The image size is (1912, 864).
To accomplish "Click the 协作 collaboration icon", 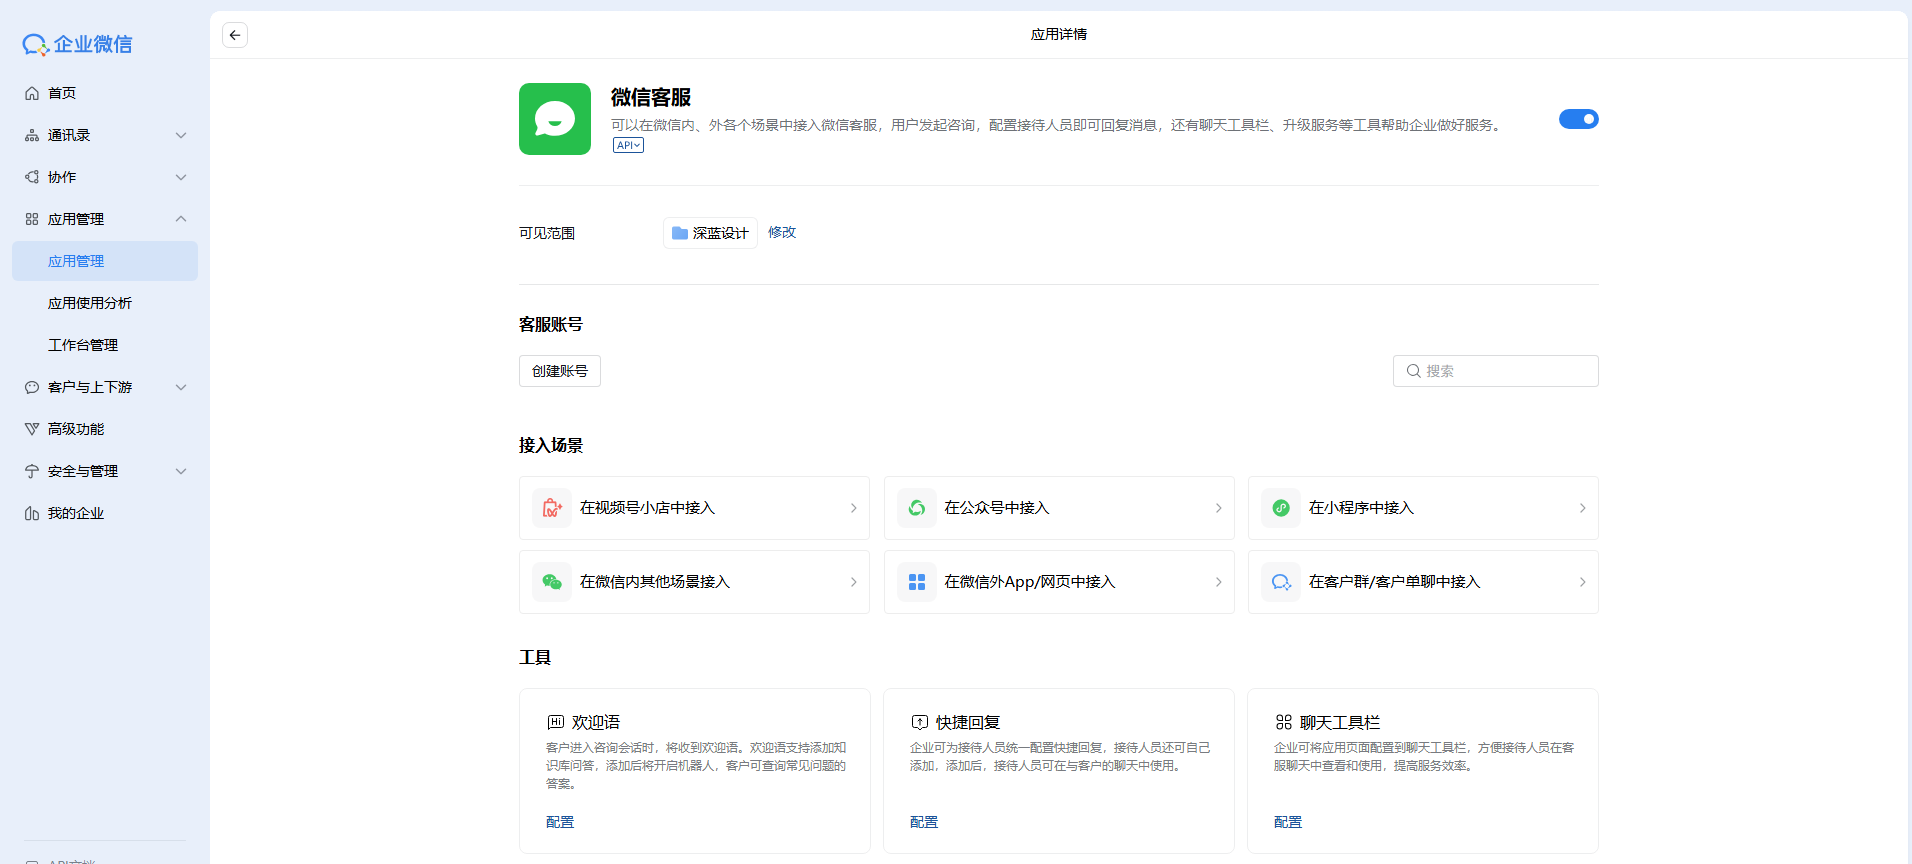I will pos(32,177).
